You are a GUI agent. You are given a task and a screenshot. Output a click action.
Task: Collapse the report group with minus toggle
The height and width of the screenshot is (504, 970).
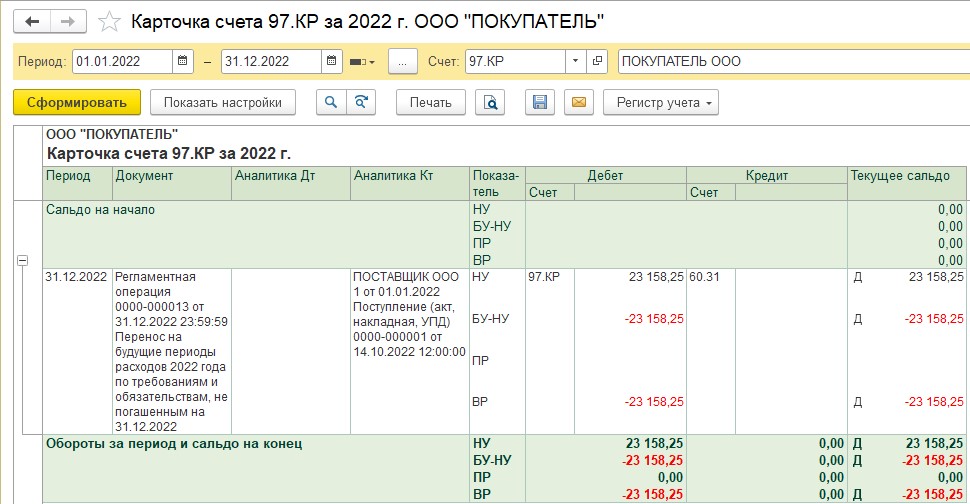22,260
